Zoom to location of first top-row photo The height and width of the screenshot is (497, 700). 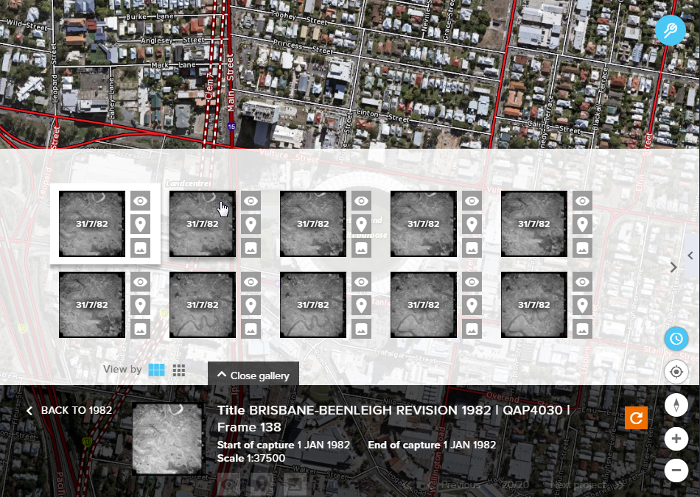(x=140, y=224)
